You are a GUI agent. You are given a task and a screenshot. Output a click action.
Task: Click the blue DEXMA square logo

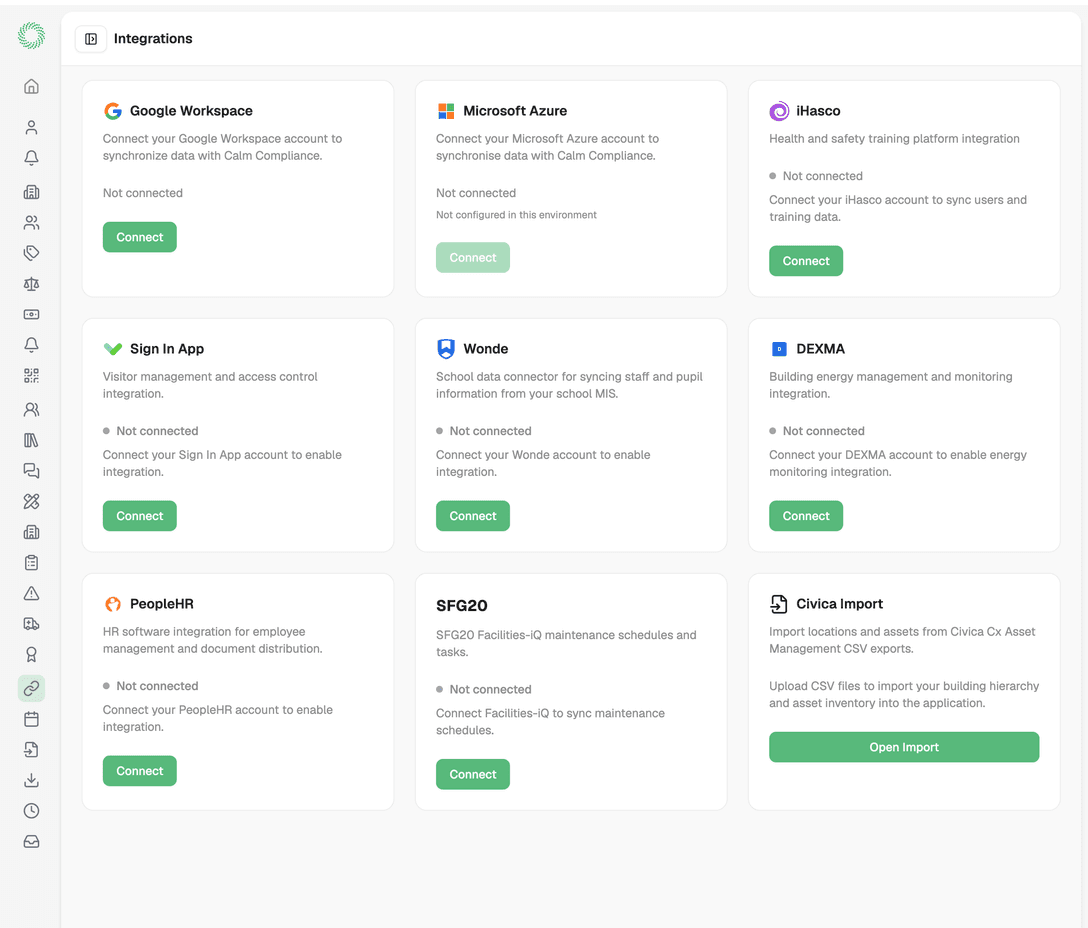click(779, 348)
